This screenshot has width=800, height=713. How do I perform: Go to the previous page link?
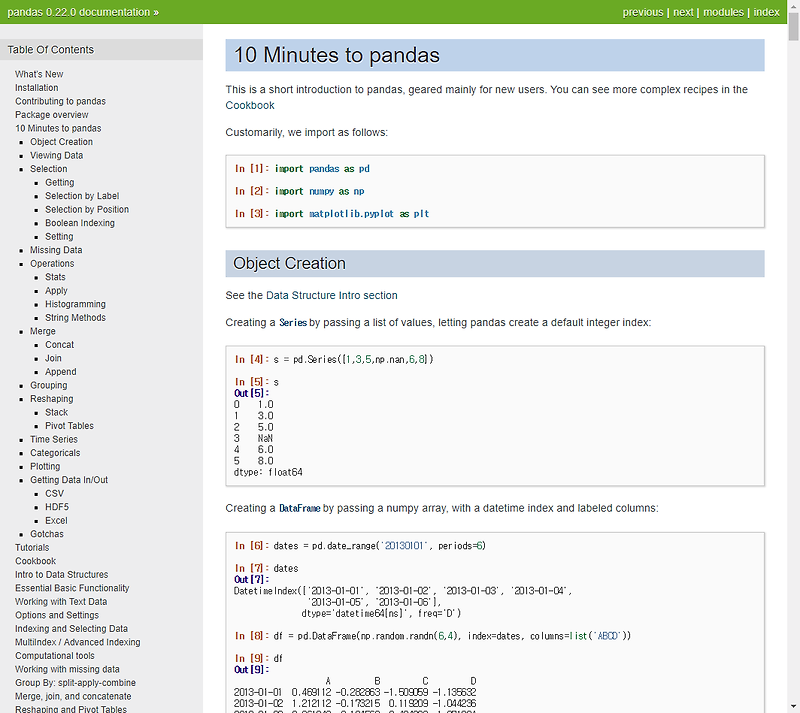click(x=642, y=12)
